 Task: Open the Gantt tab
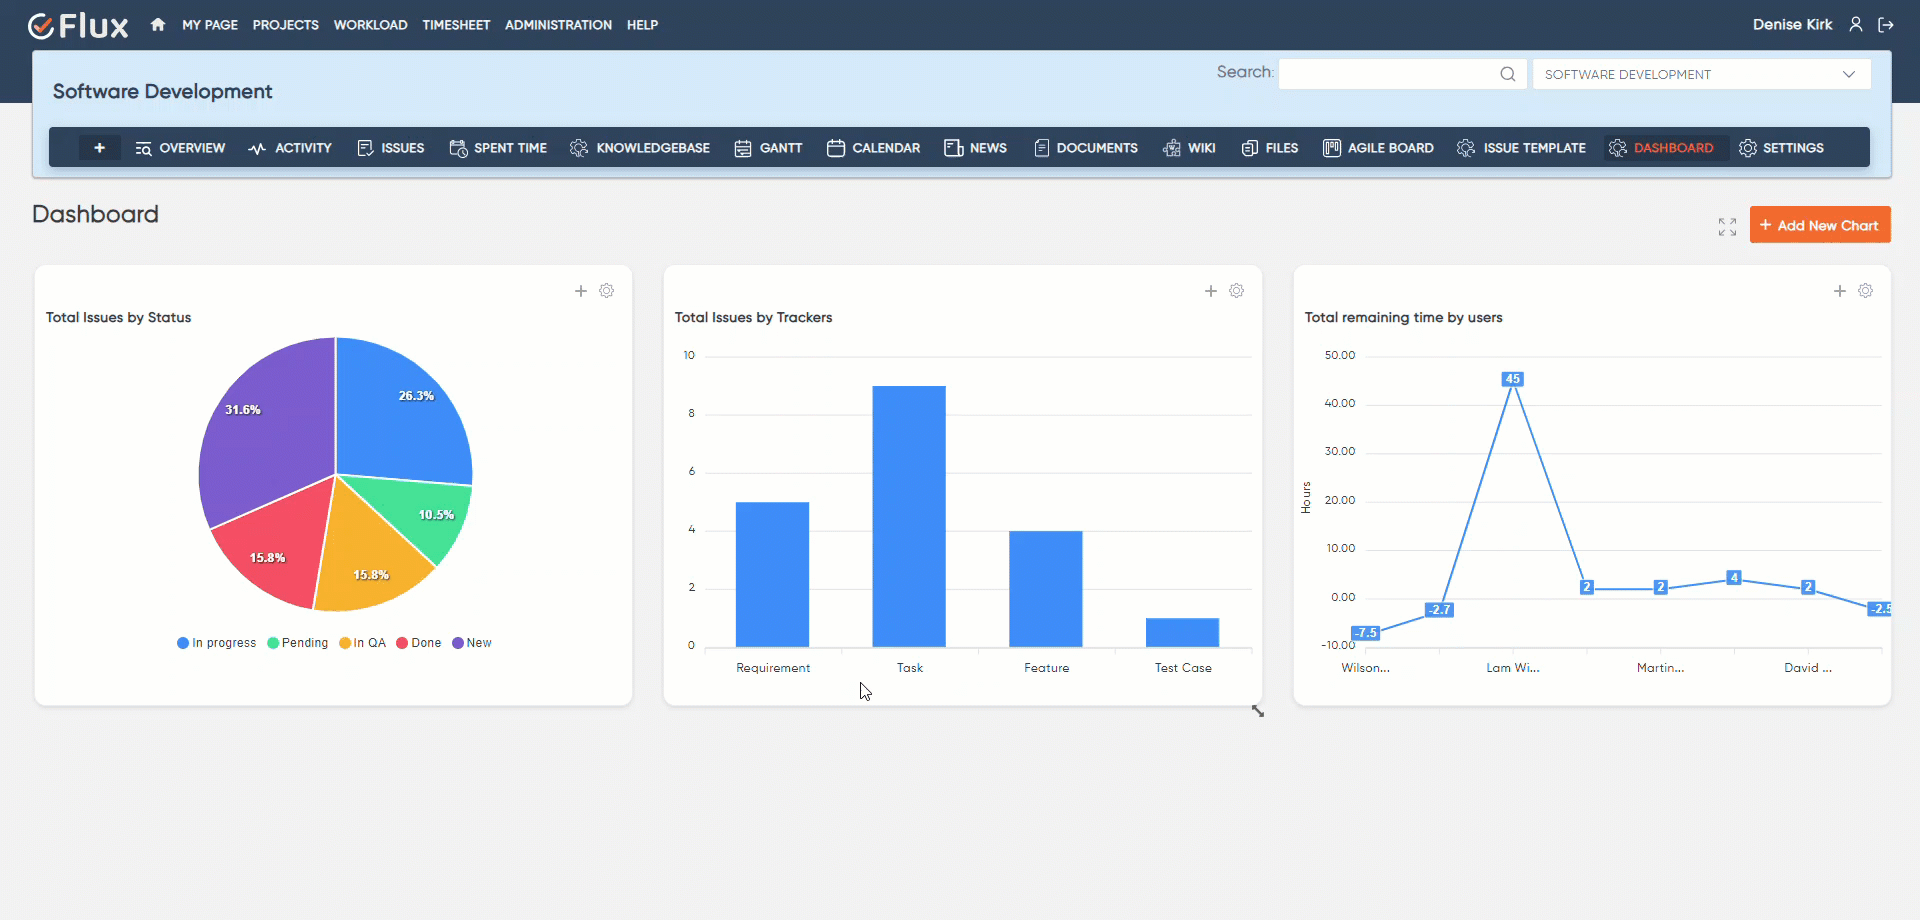point(768,148)
